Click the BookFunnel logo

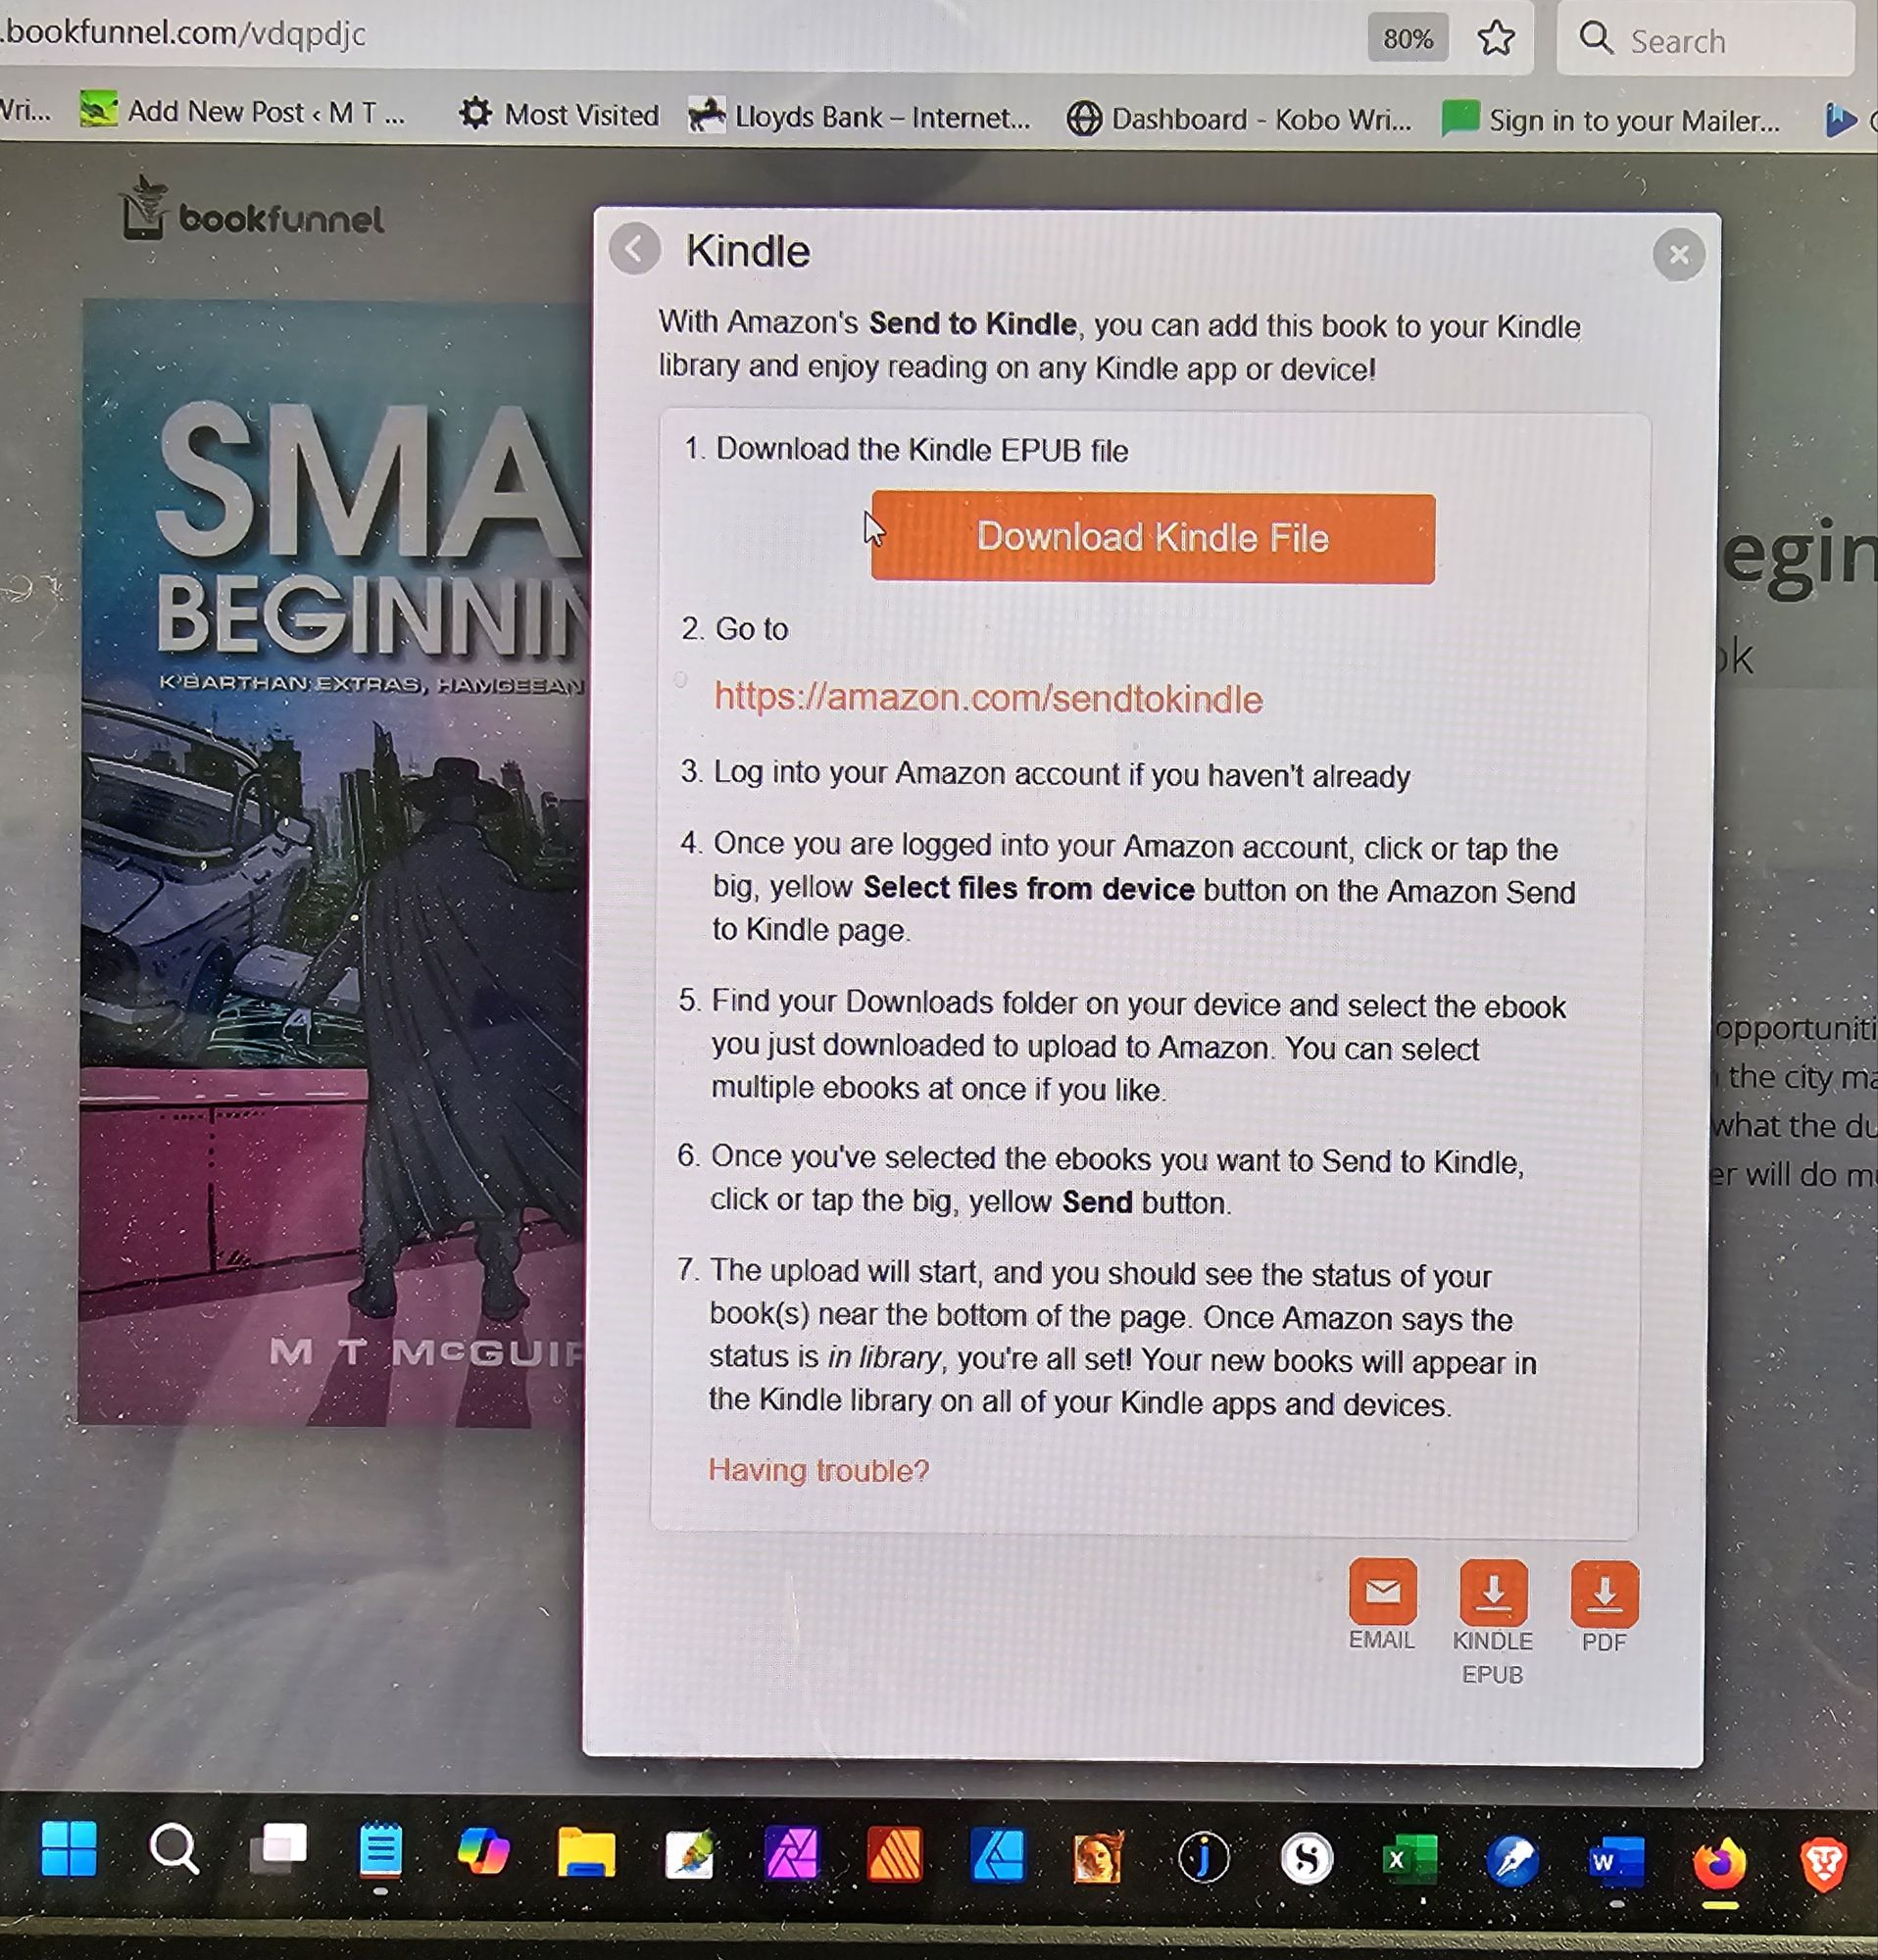pyautogui.click(x=252, y=213)
